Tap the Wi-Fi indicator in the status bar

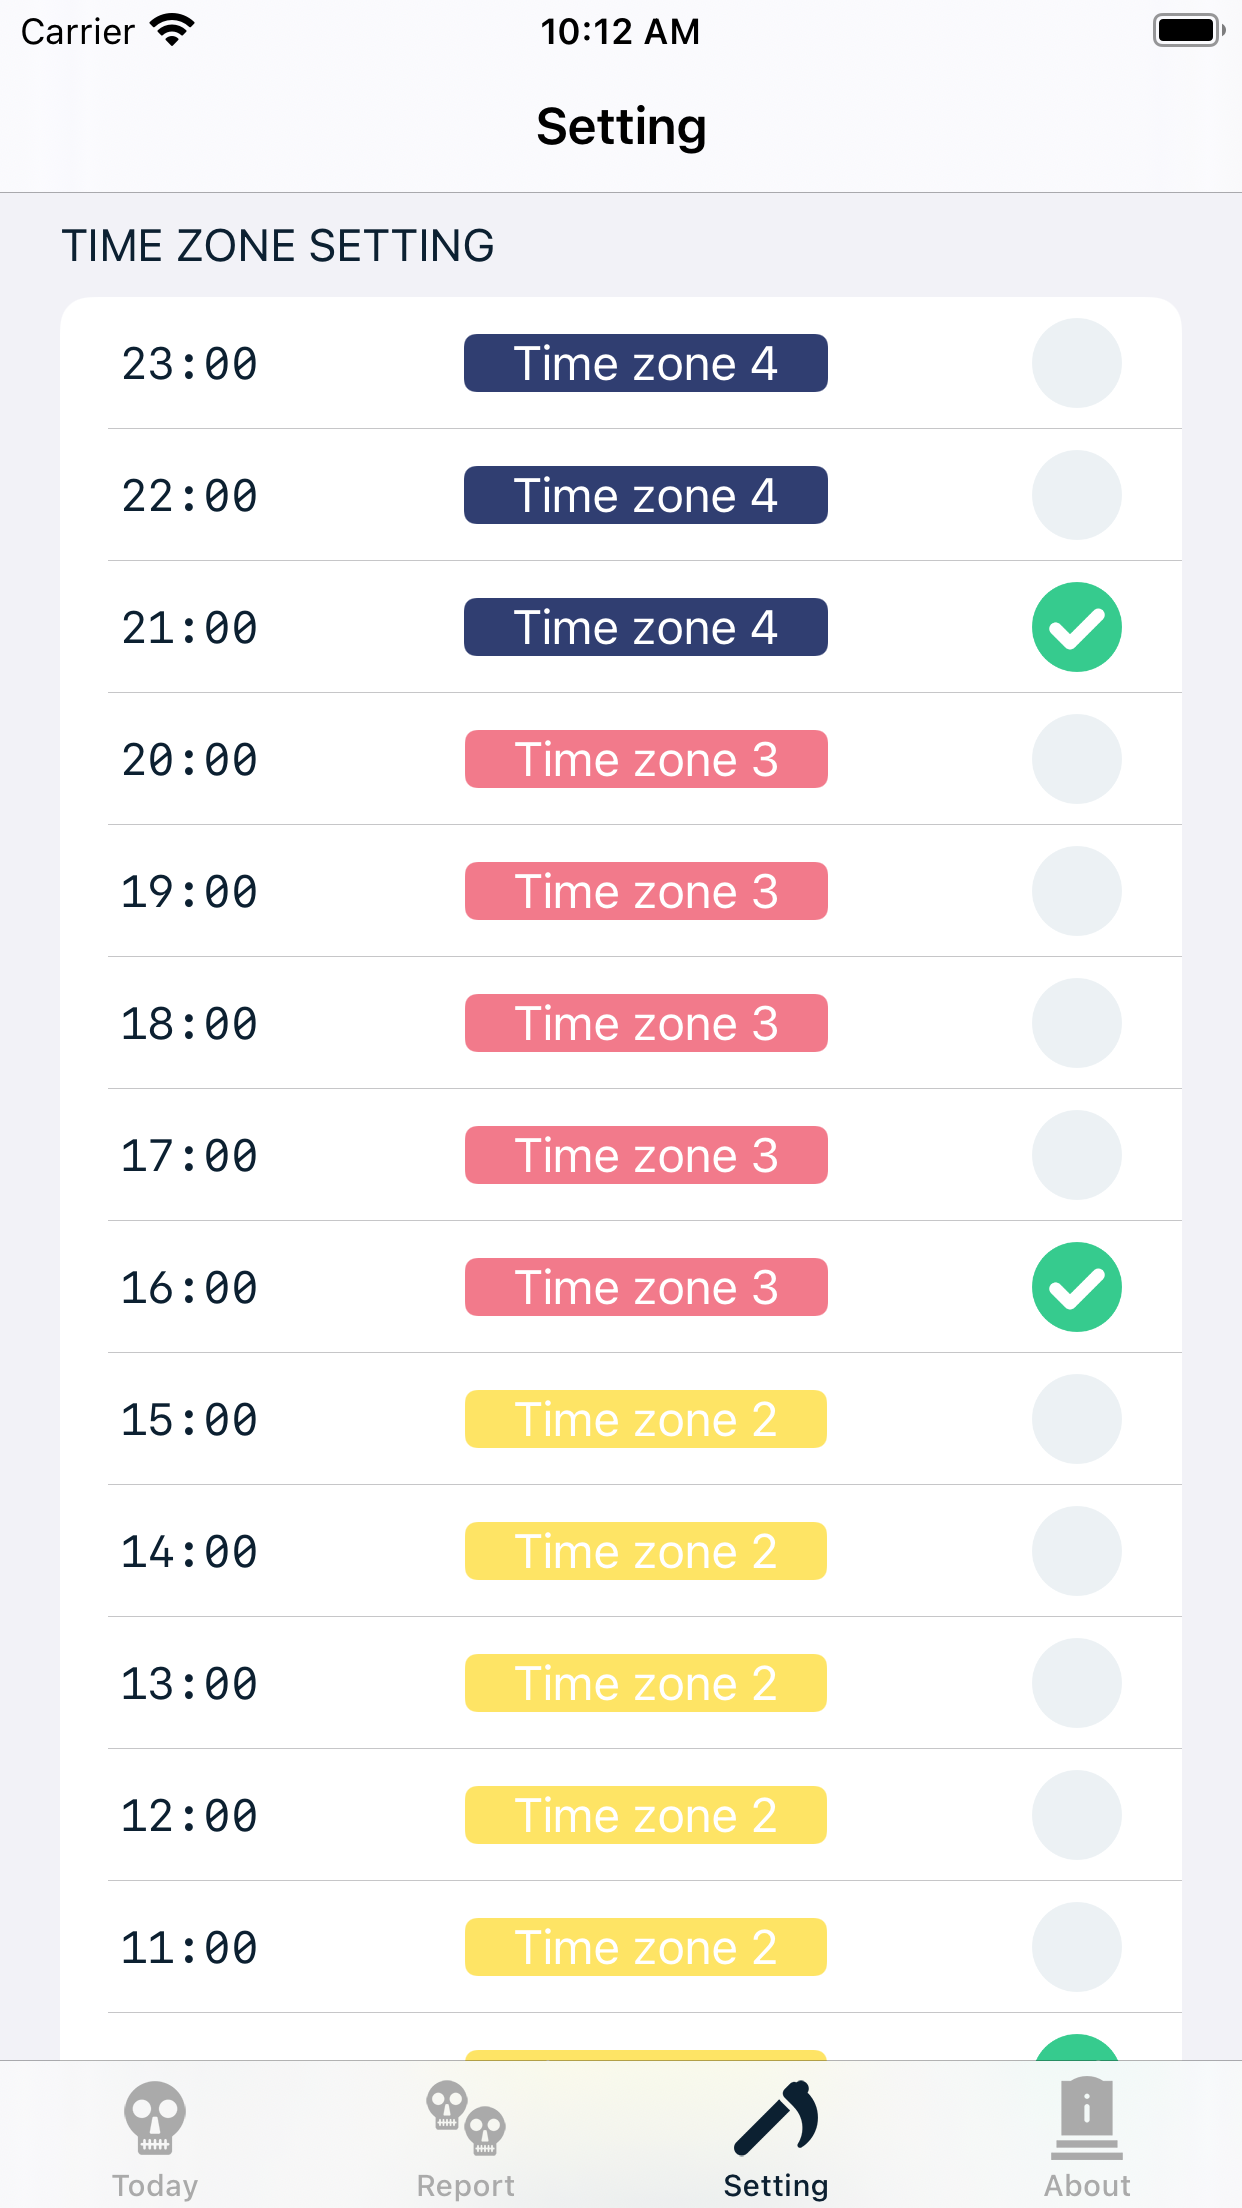point(172,30)
